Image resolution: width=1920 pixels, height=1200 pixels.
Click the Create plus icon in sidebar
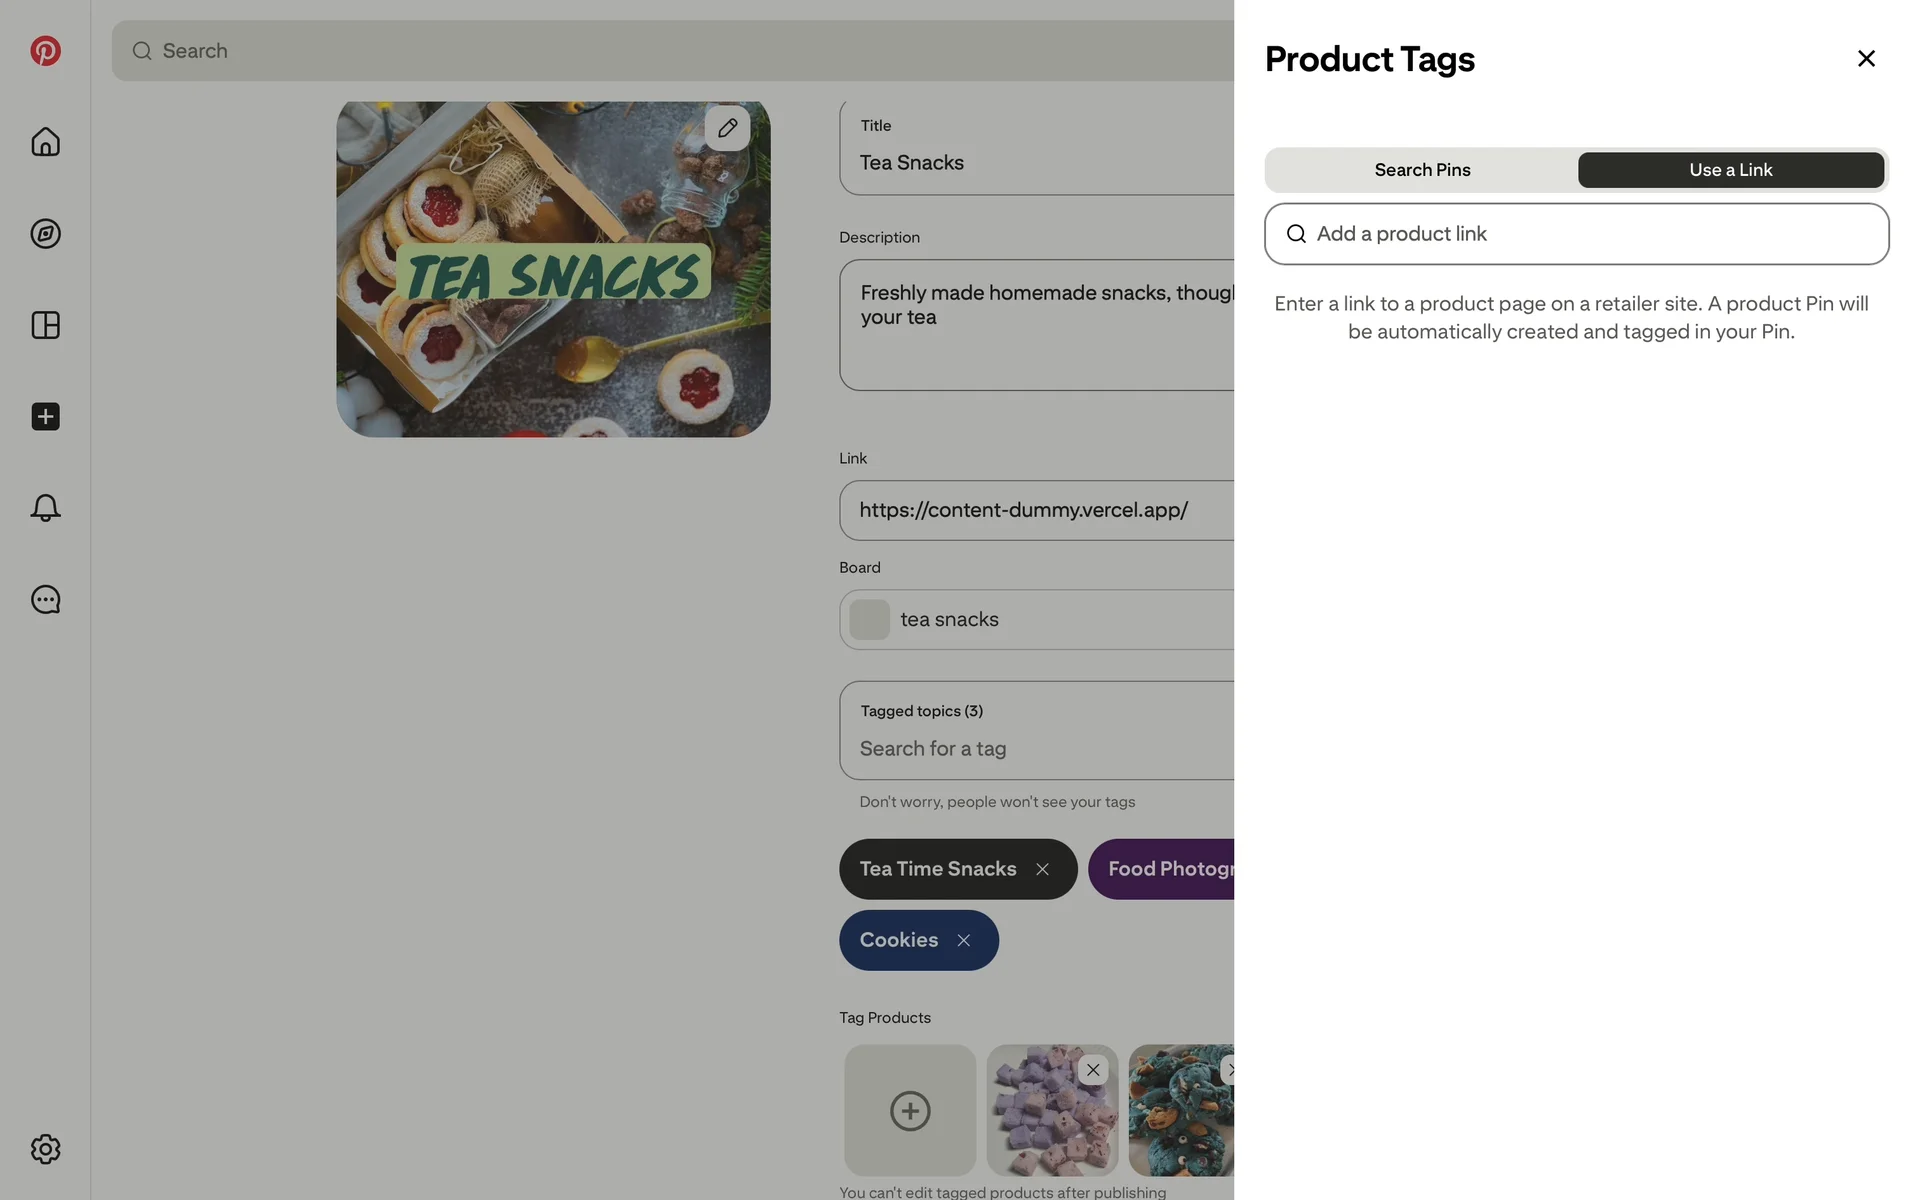point(45,417)
